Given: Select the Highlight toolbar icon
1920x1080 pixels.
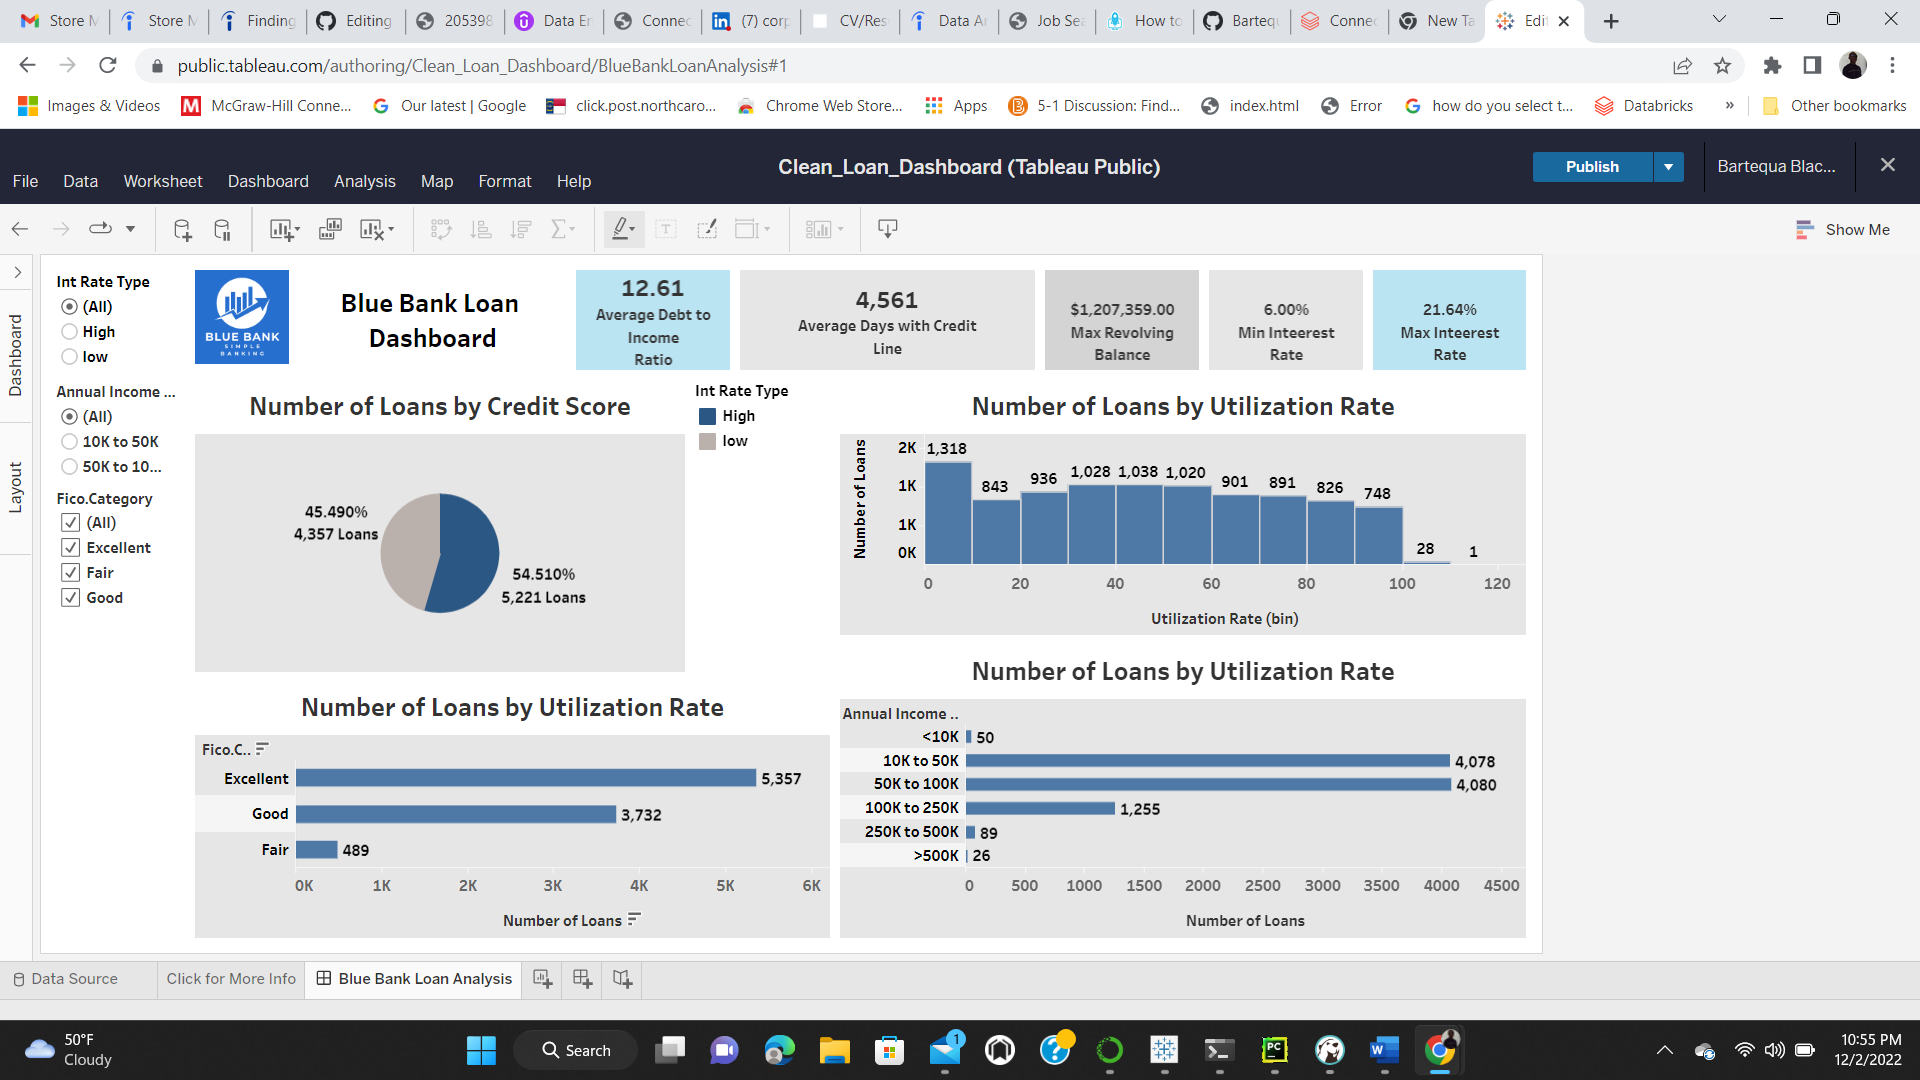Looking at the screenshot, I should 620,229.
